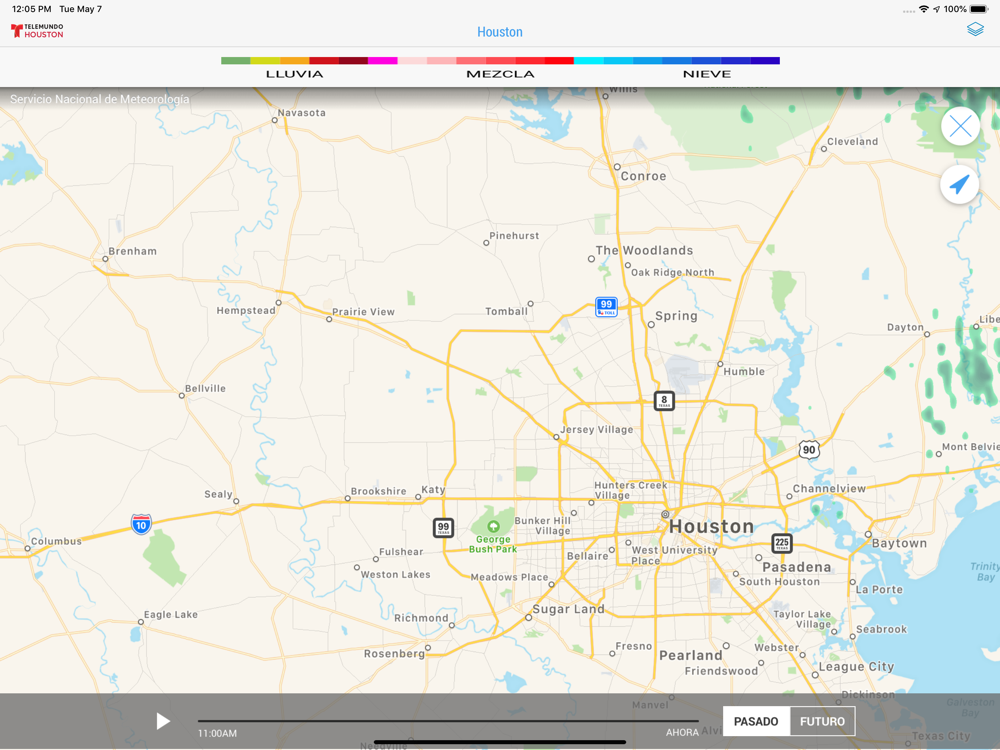Click George Bush Park green marker

[x=493, y=526]
